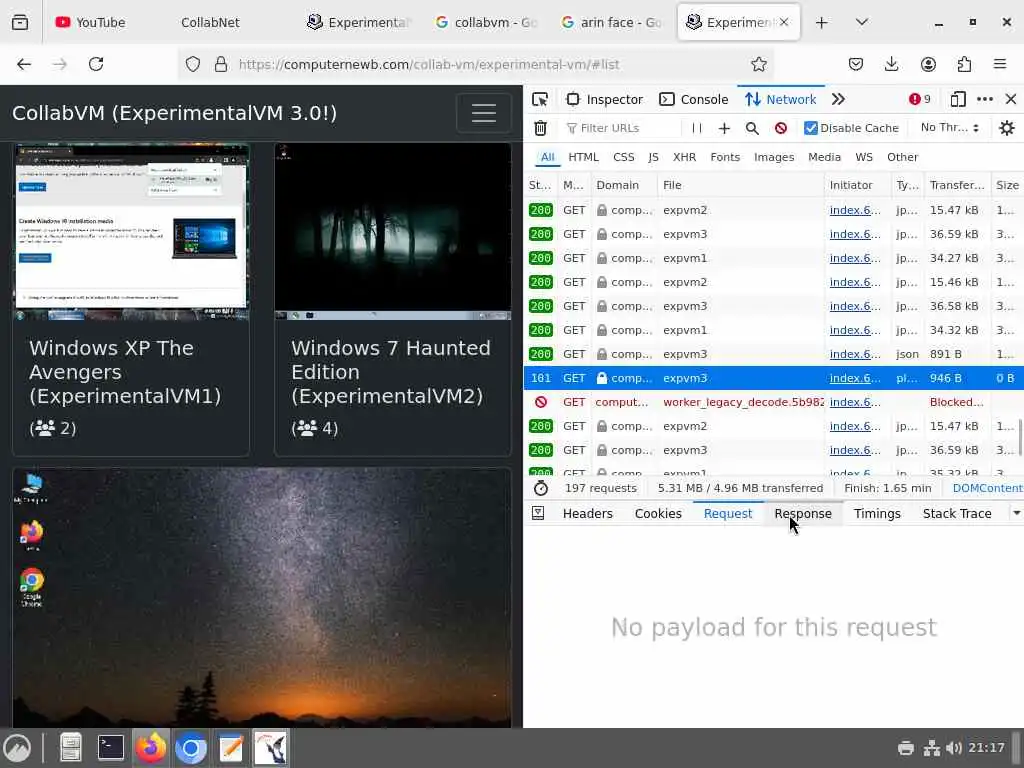Screen dimensions: 1024x768
Task: Open the Headers details tab
Action: [587, 513]
